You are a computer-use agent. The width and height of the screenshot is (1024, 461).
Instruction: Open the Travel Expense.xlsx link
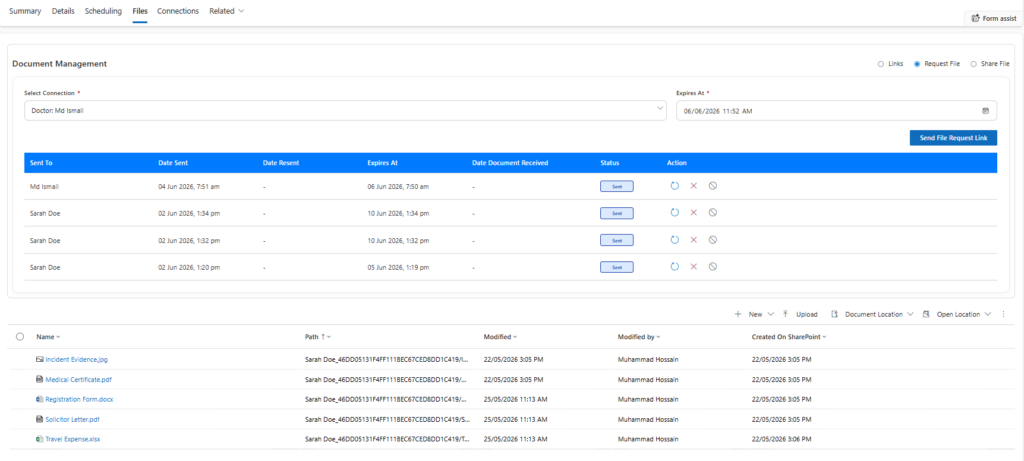[73, 439]
